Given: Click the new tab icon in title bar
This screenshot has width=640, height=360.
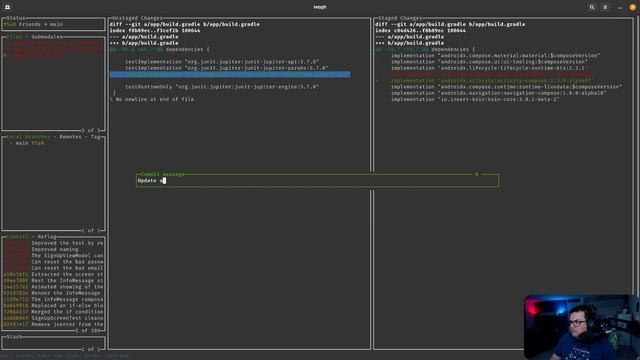Looking at the screenshot, I should 7,7.
